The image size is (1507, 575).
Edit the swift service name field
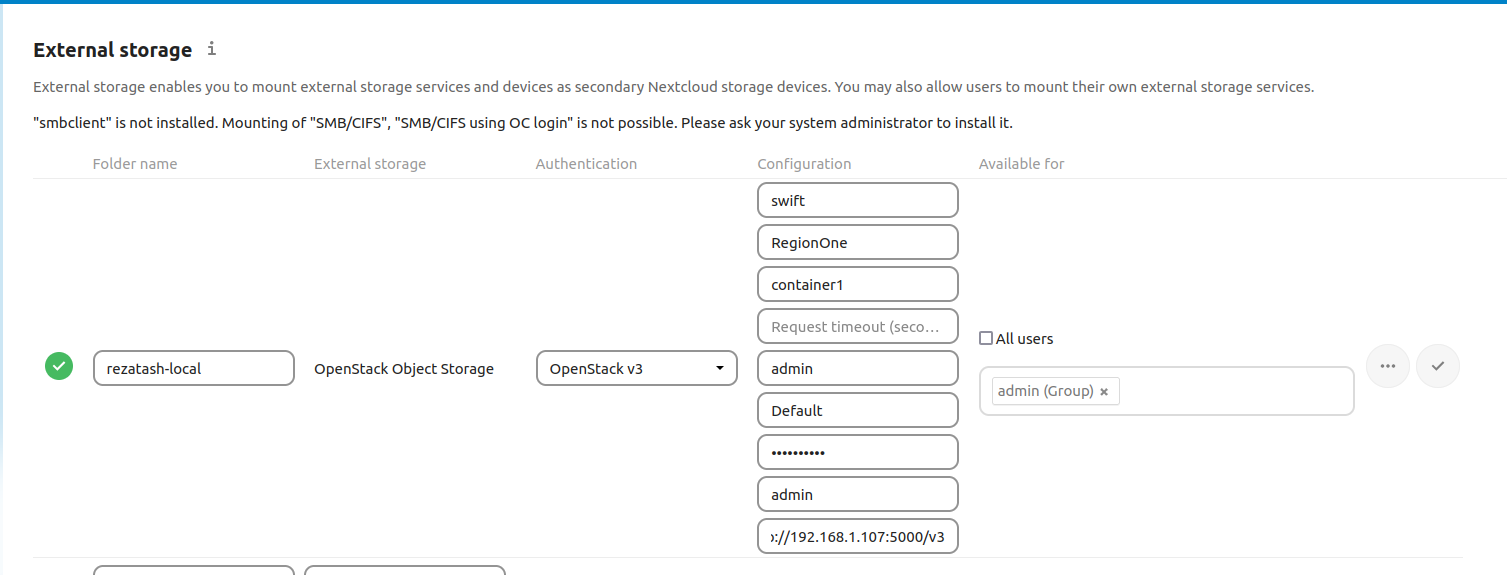(x=857, y=200)
